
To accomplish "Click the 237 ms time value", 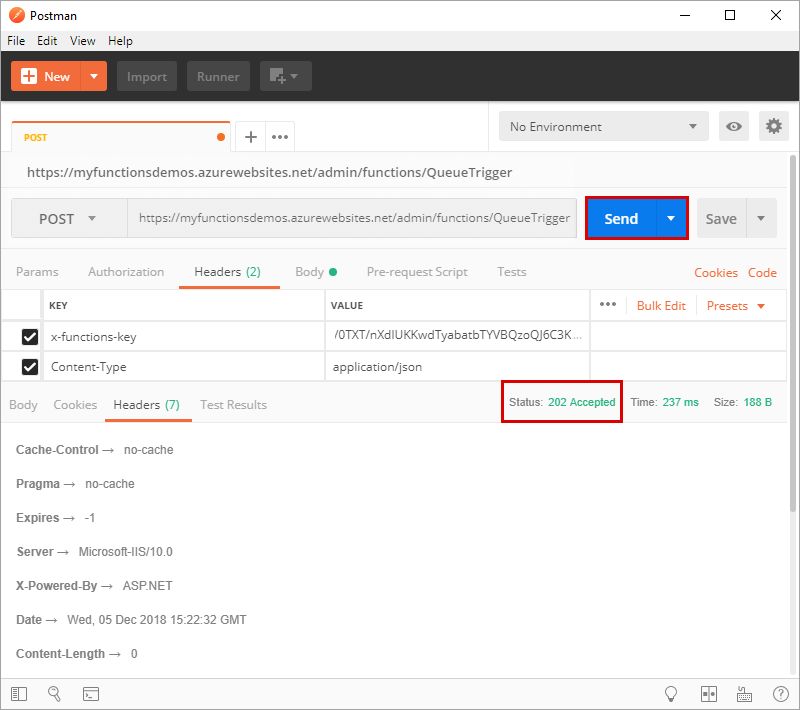I will 680,402.
